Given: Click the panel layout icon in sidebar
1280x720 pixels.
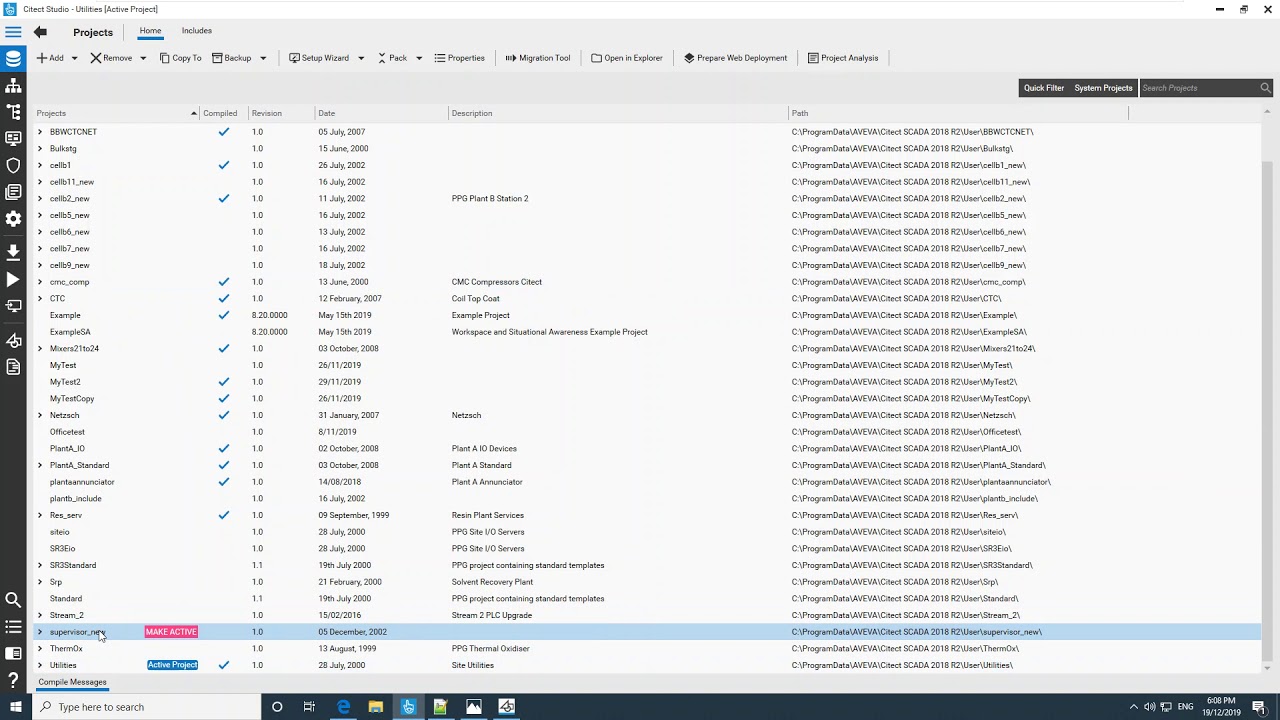Looking at the screenshot, I should click(x=13, y=653).
